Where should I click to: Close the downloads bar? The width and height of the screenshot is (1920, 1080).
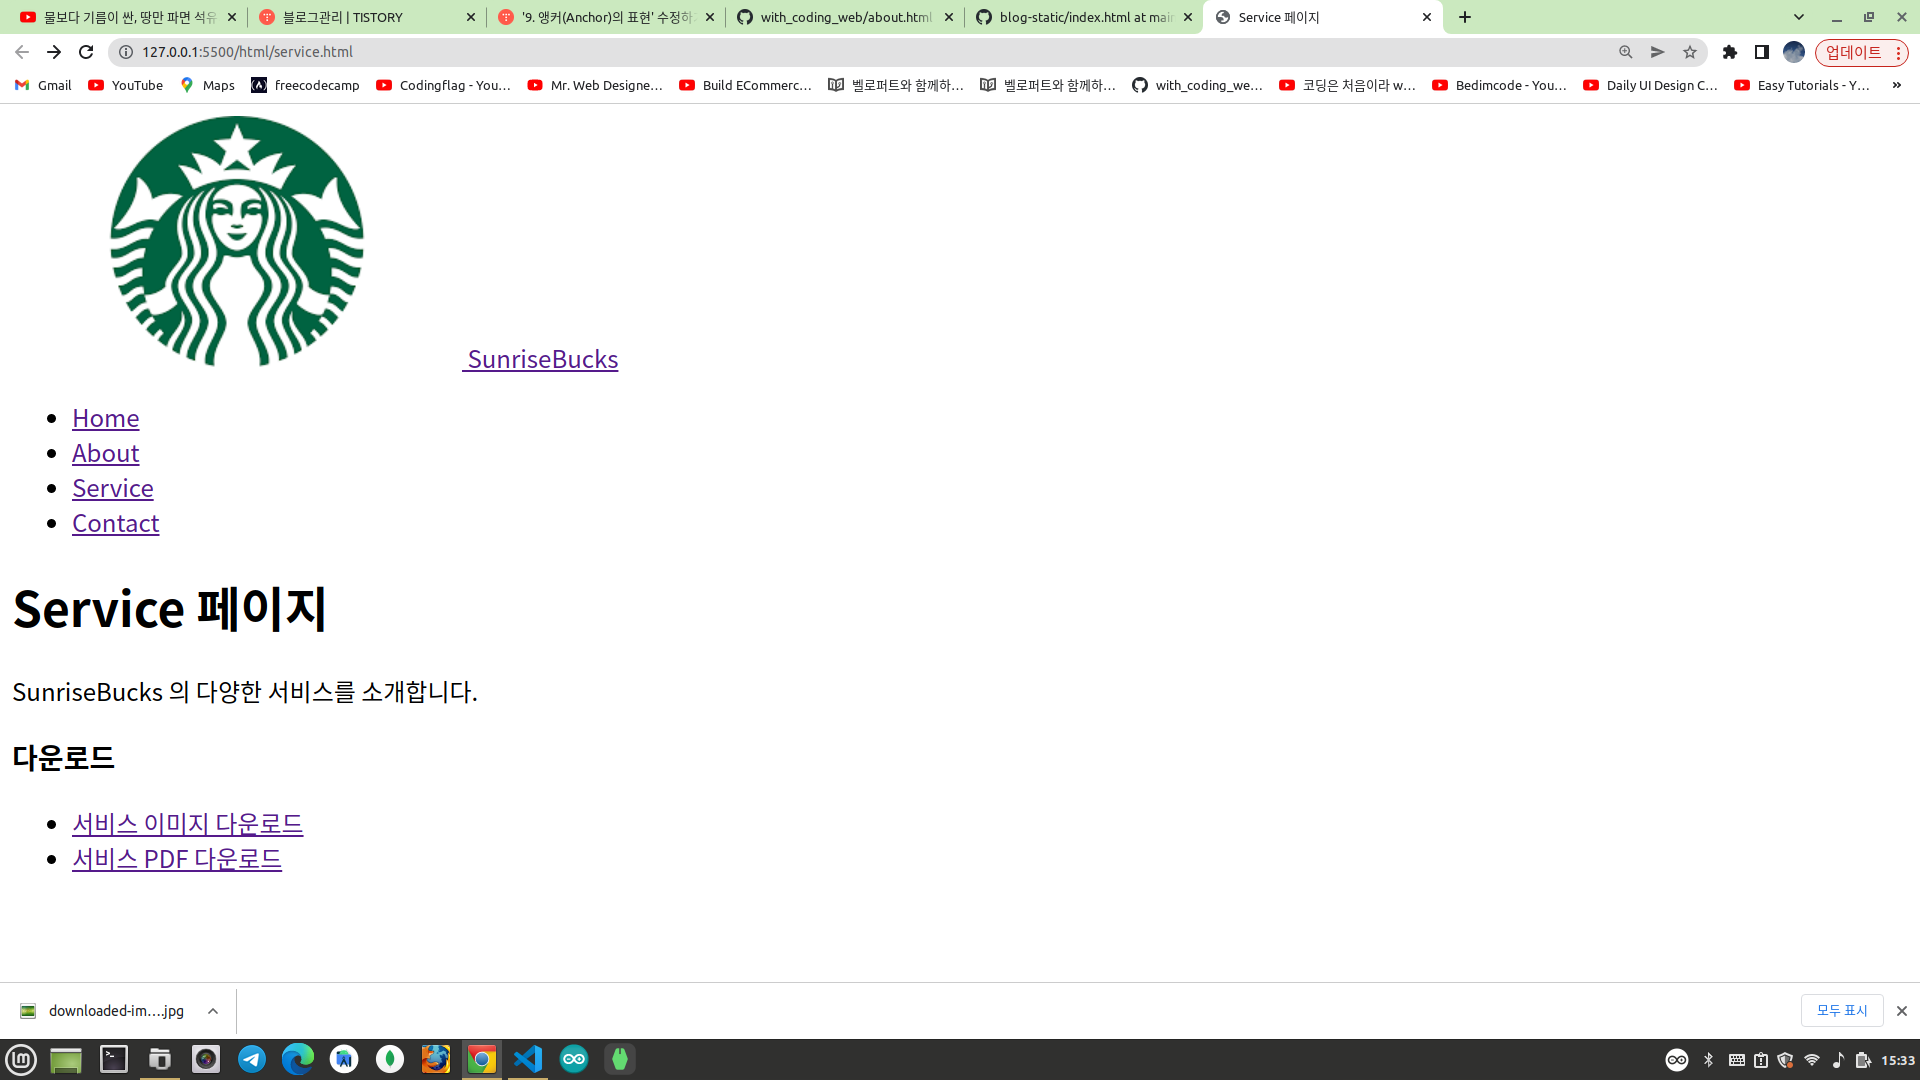point(1902,1011)
